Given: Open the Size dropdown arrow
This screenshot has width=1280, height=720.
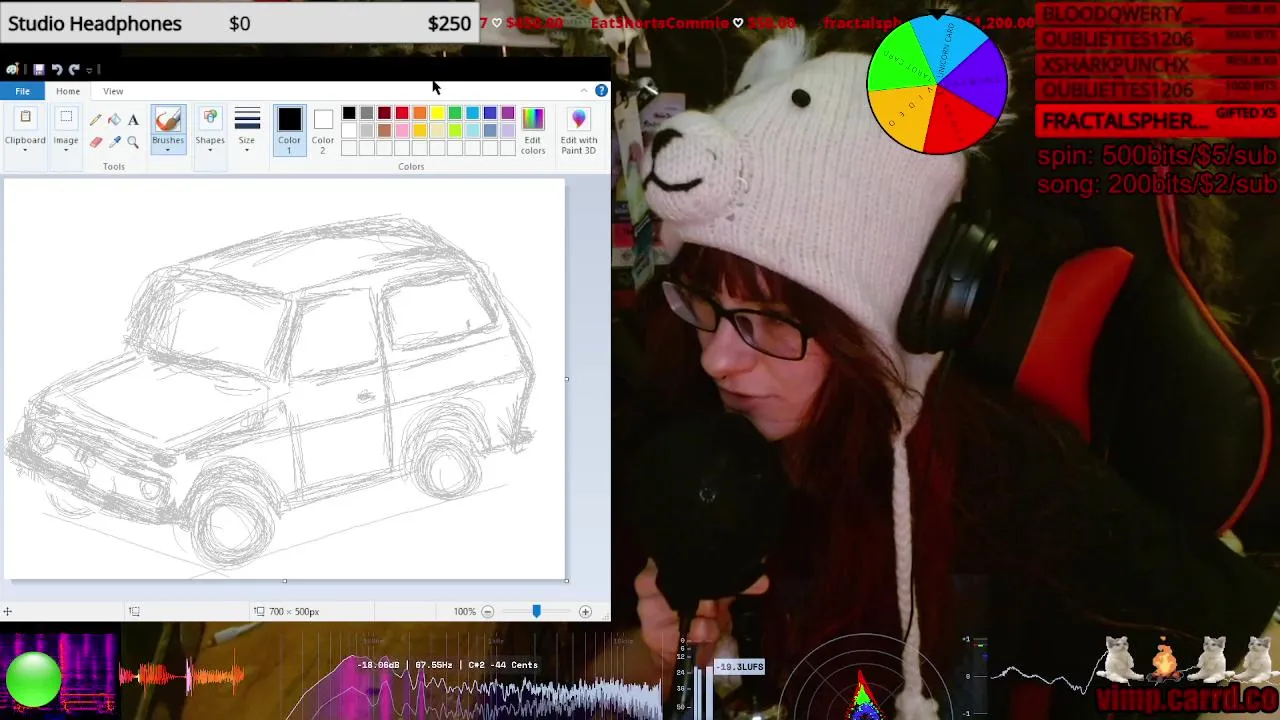Looking at the screenshot, I should pyautogui.click(x=247, y=150).
